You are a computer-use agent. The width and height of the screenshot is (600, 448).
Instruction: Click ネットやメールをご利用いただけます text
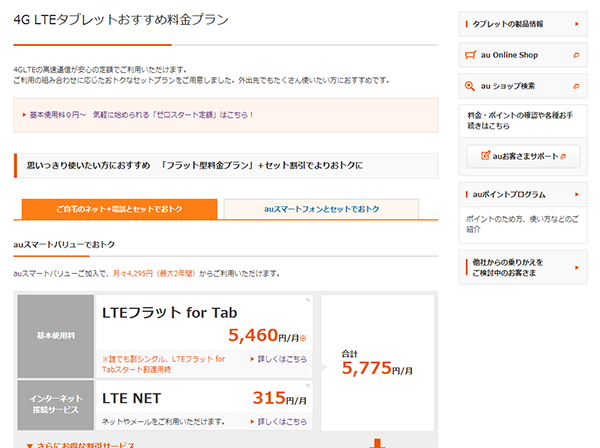point(163,422)
